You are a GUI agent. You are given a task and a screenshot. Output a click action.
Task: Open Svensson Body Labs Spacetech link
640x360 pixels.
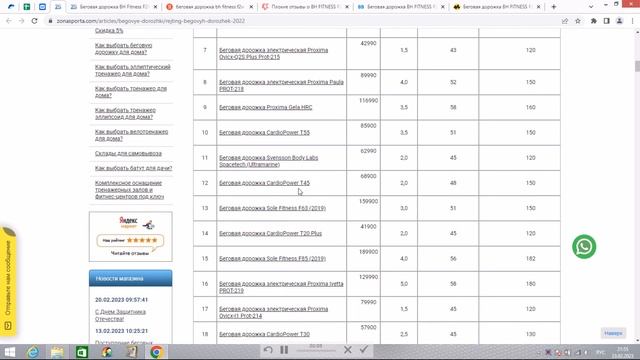269,161
